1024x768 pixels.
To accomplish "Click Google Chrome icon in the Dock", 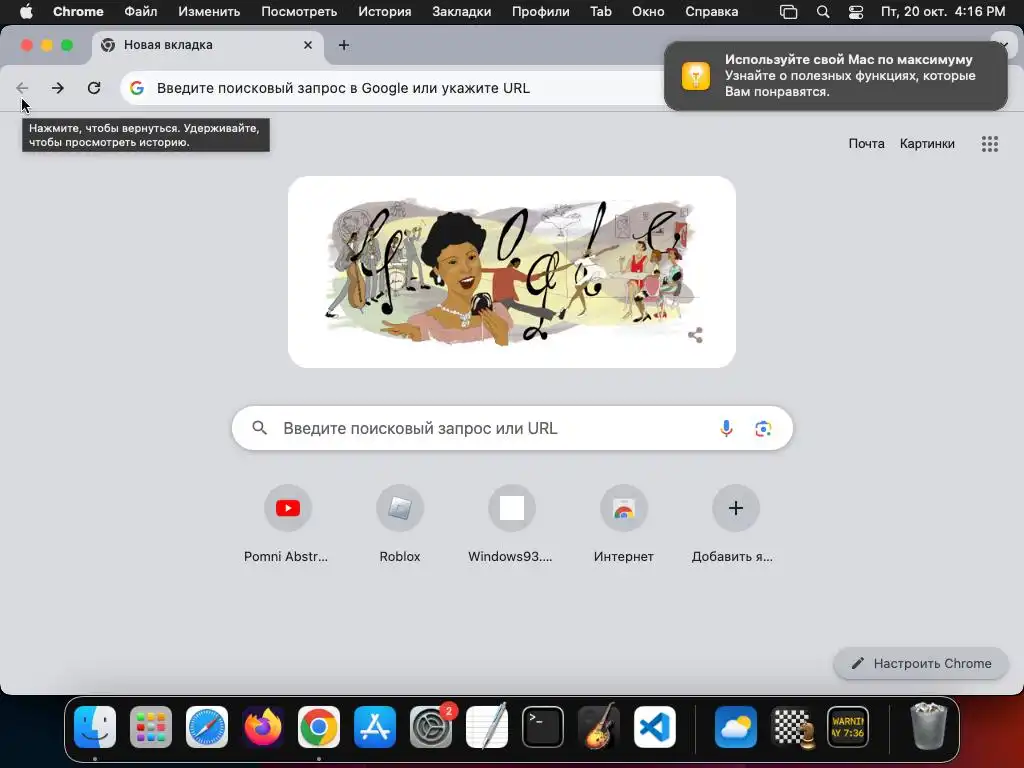I will pyautogui.click(x=319, y=727).
